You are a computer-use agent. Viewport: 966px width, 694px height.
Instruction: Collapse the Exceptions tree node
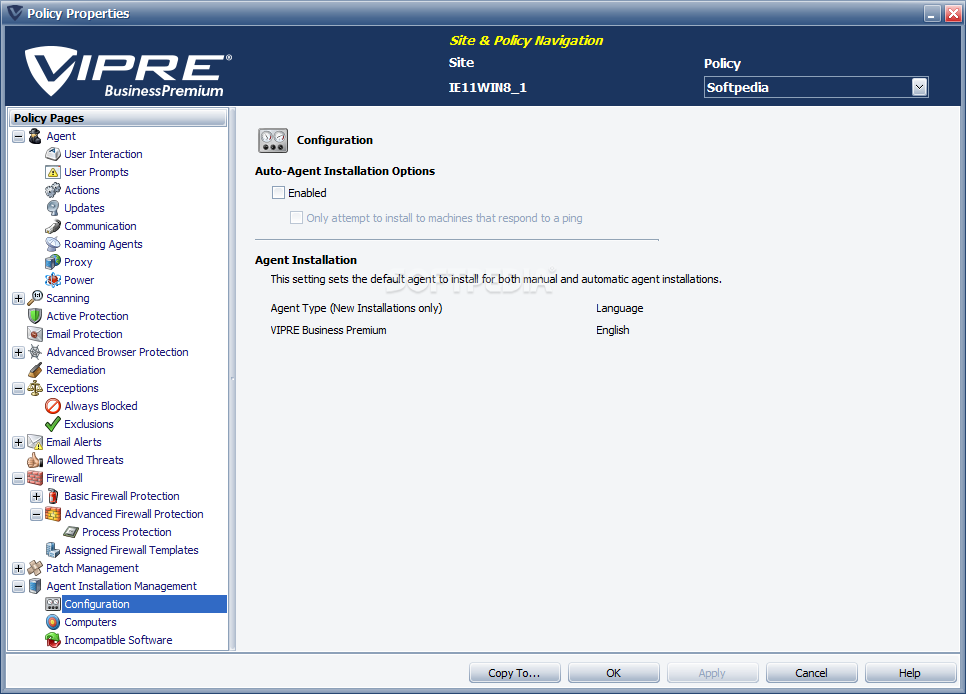click(x=18, y=388)
